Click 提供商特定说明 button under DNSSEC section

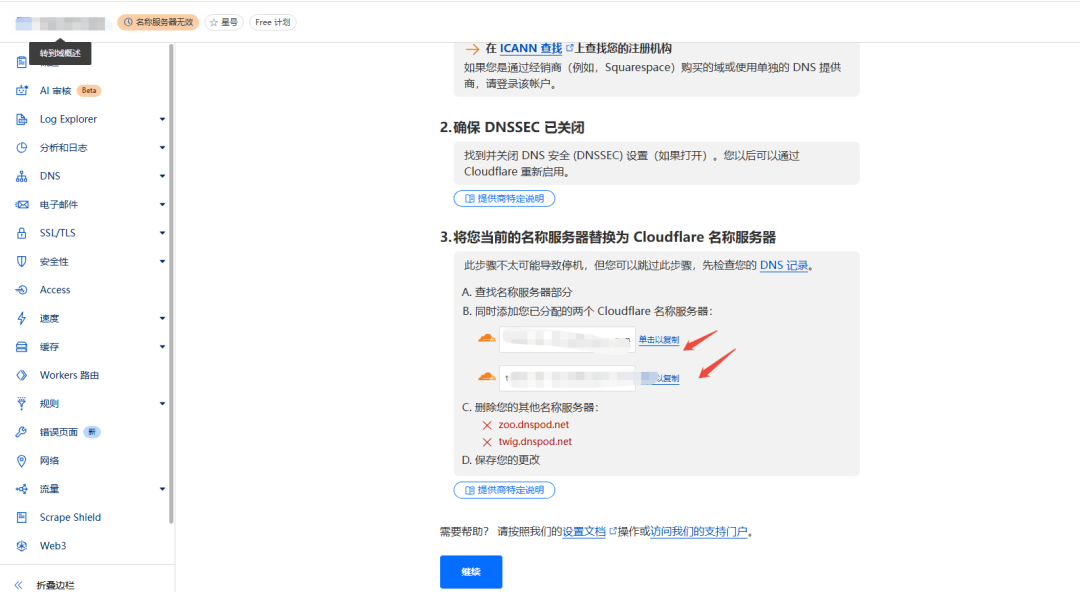(x=504, y=198)
